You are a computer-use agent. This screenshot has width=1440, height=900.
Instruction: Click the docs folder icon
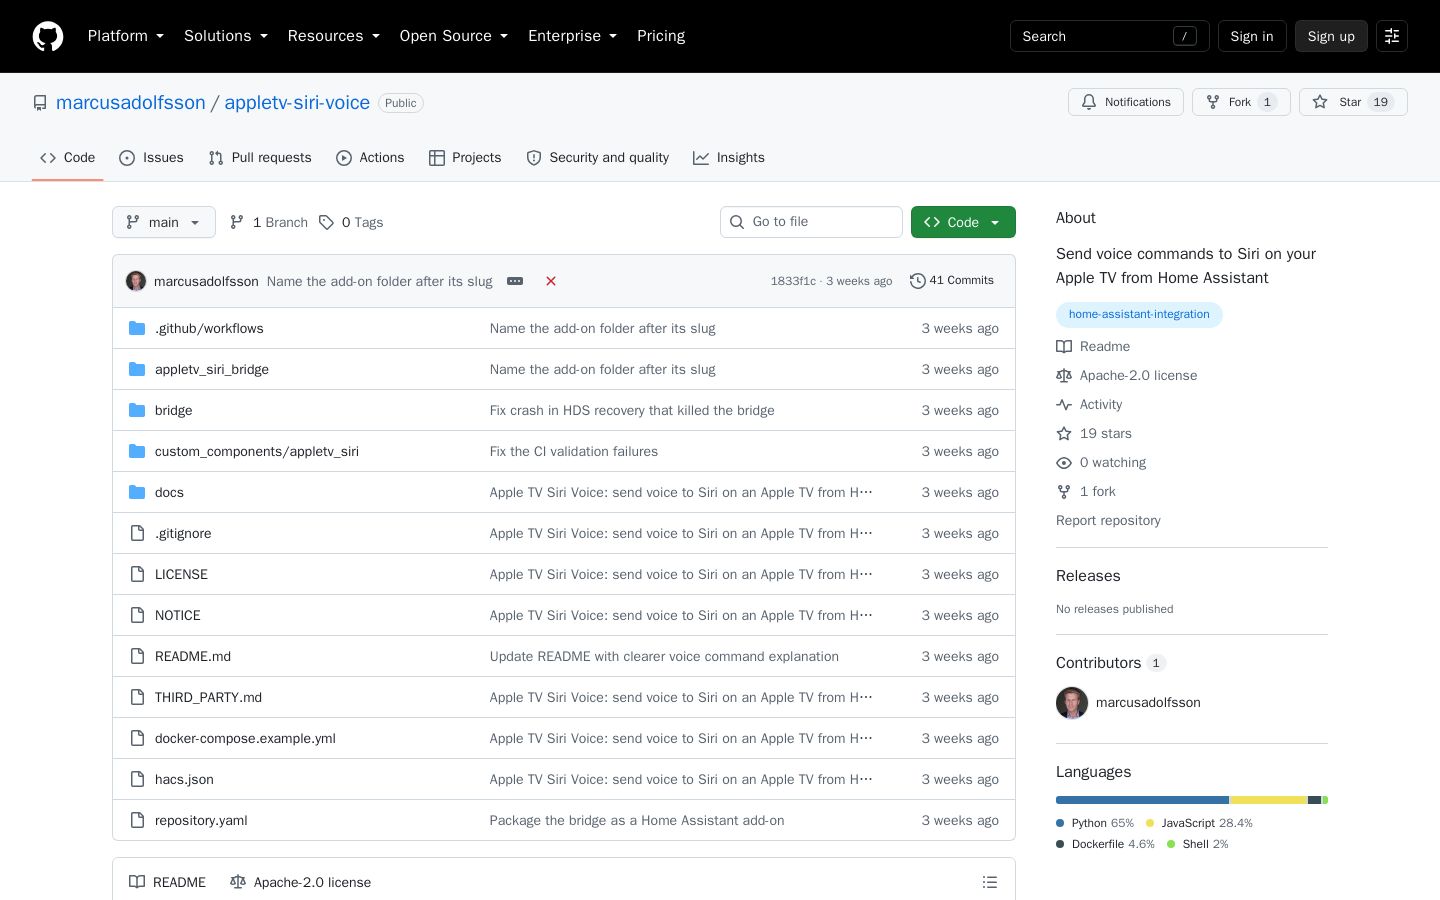(137, 492)
